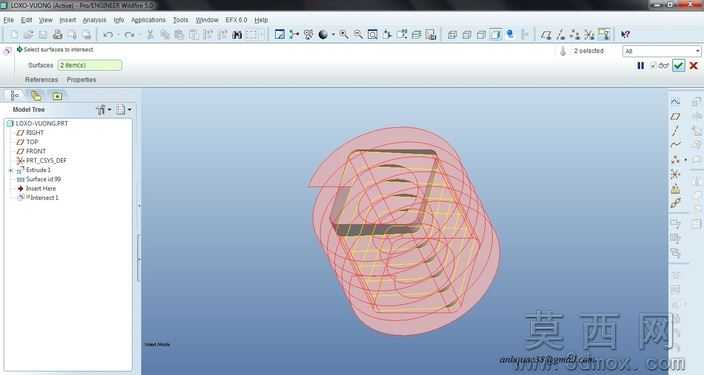Open the Insert menu
Image resolution: width=704 pixels, height=375 pixels.
(68, 20)
